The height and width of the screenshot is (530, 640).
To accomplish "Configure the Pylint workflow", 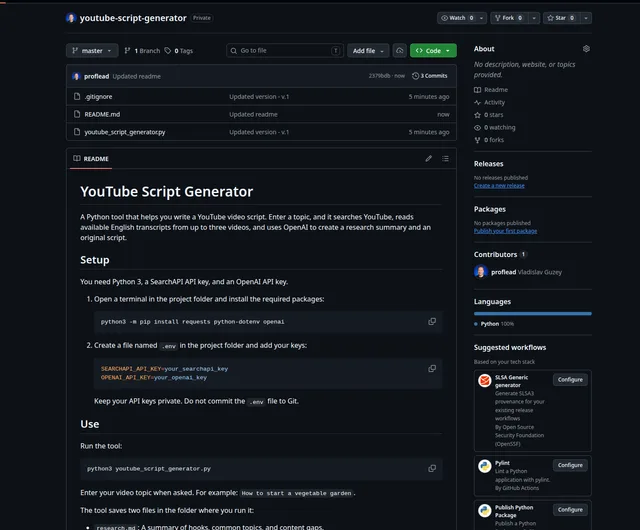I will pos(570,465).
